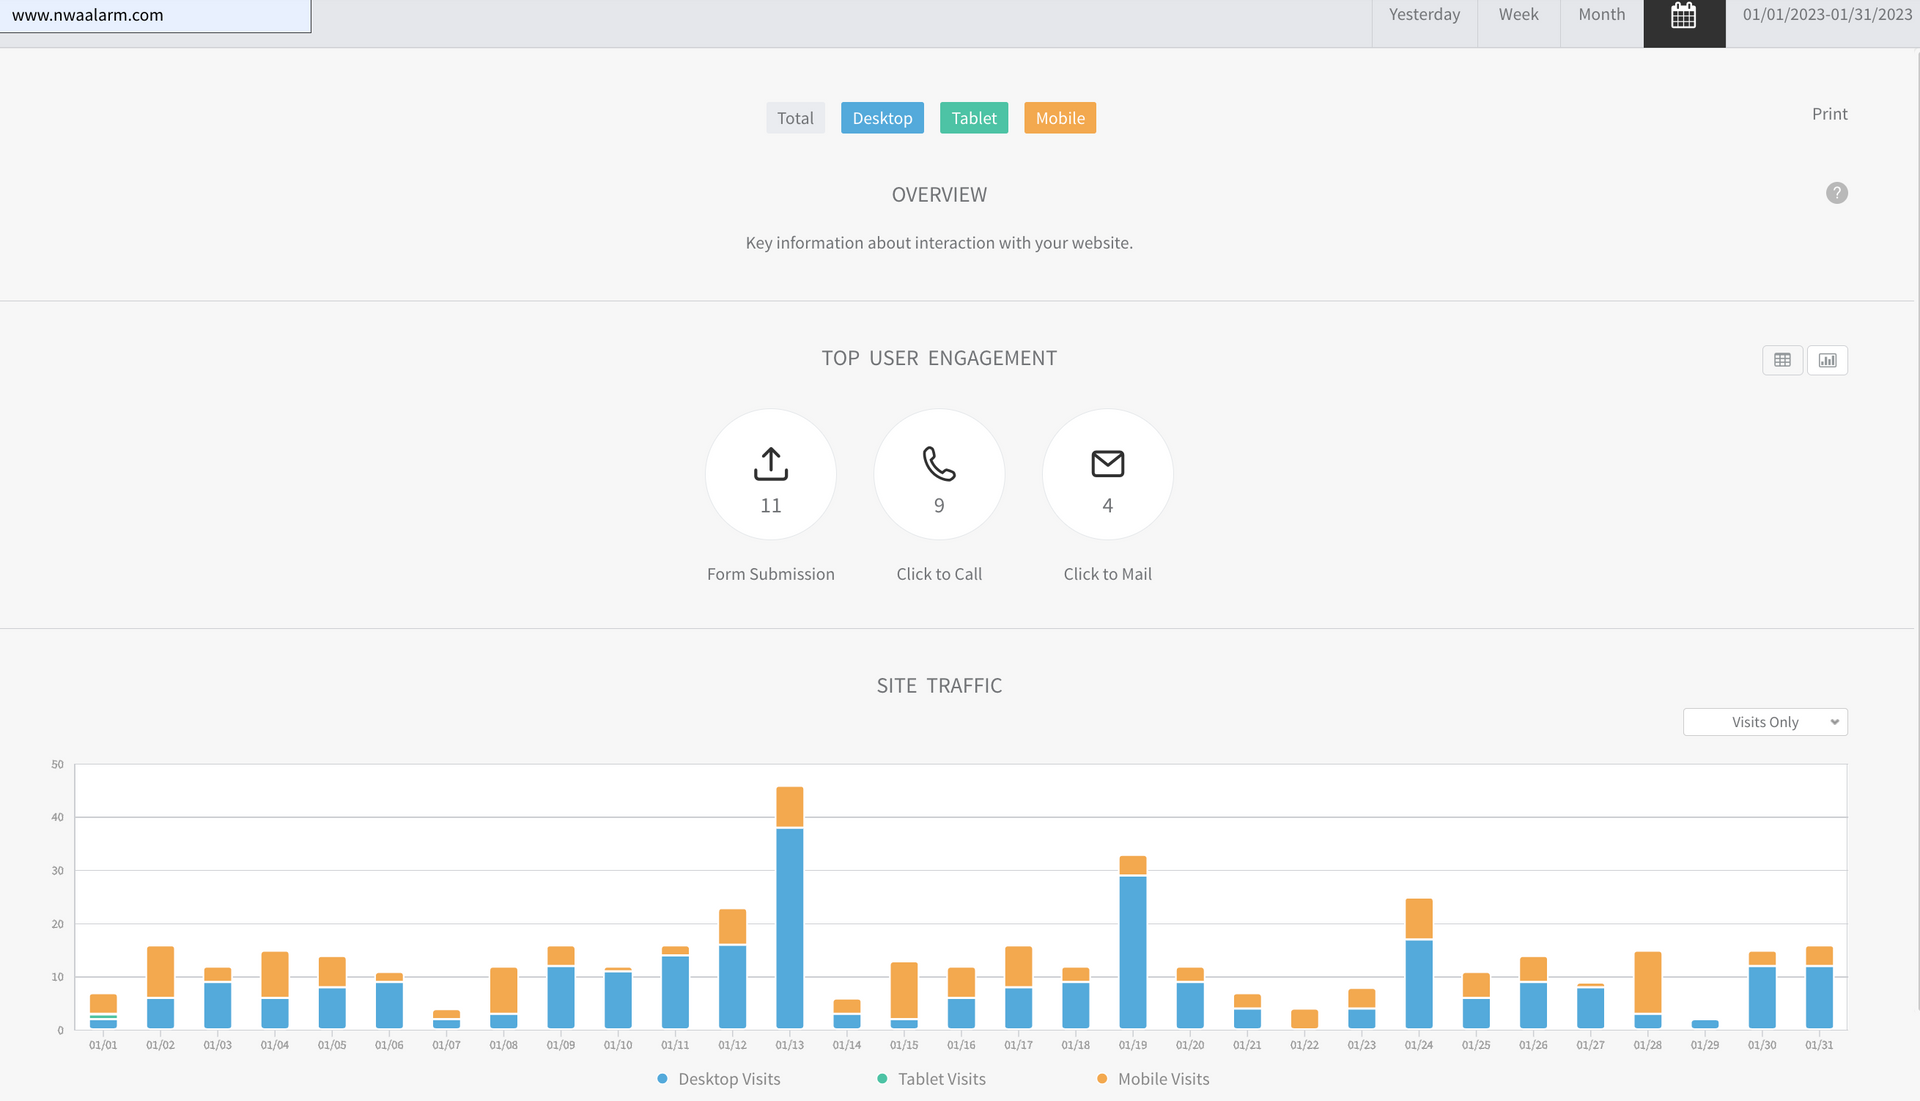1920x1101 pixels.
Task: Click the 01/01/2023-01/31/2023 date range
Action: point(1826,15)
